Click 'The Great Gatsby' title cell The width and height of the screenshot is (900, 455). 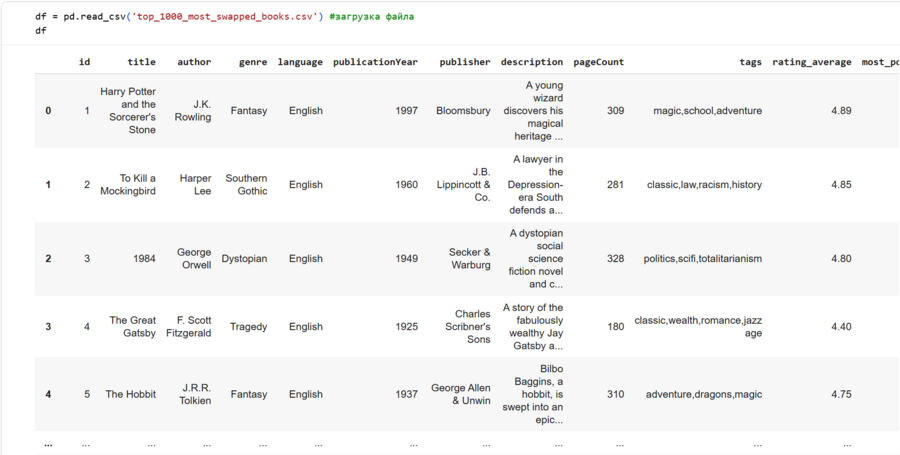click(x=133, y=327)
